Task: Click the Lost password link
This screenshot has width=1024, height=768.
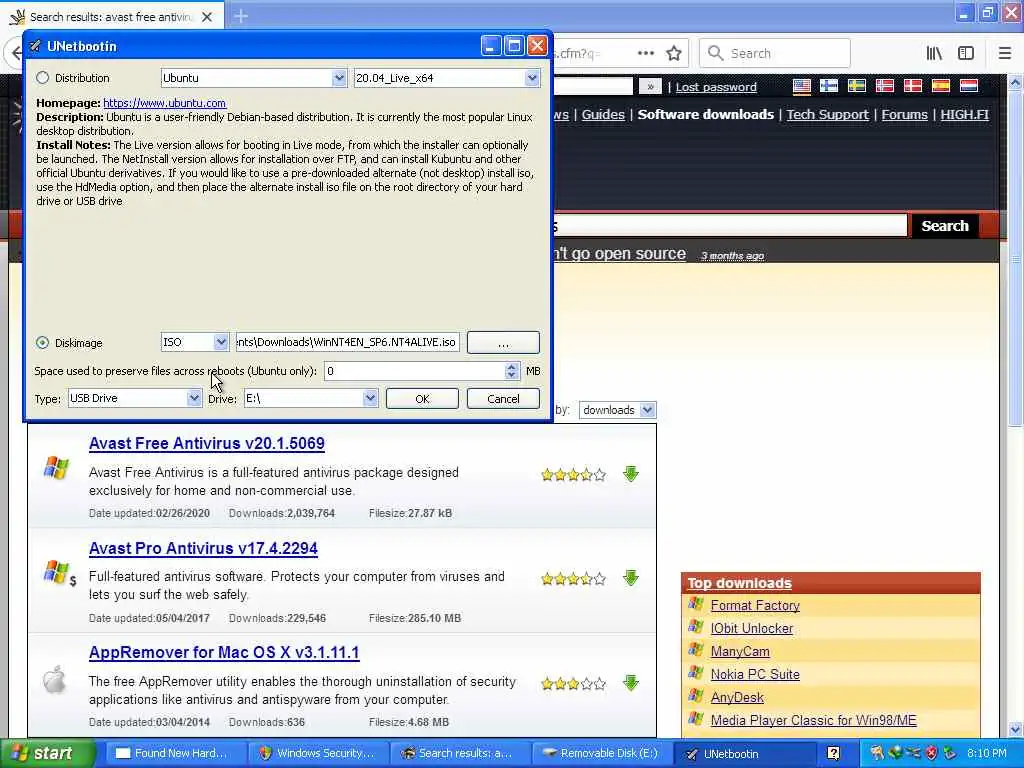Action: coord(716,87)
